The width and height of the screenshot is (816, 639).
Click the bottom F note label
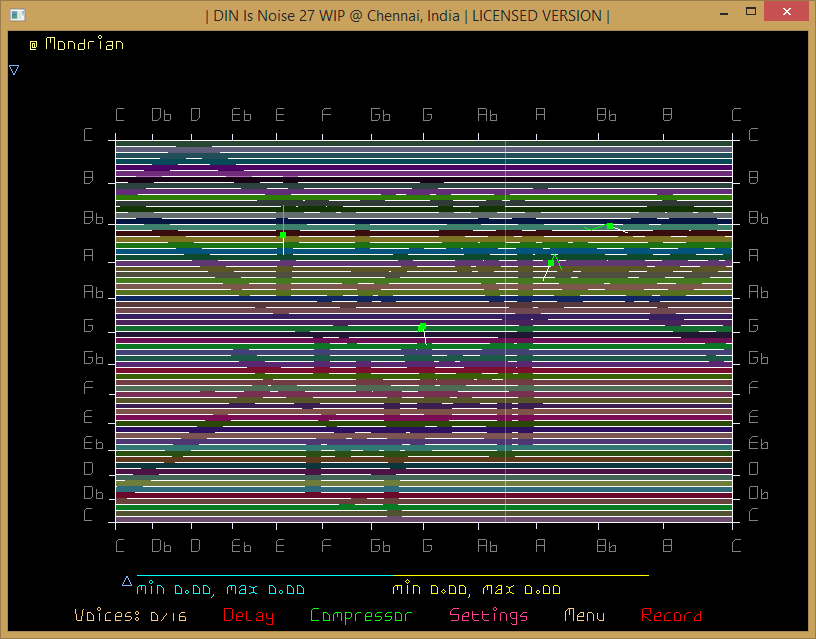pos(326,546)
